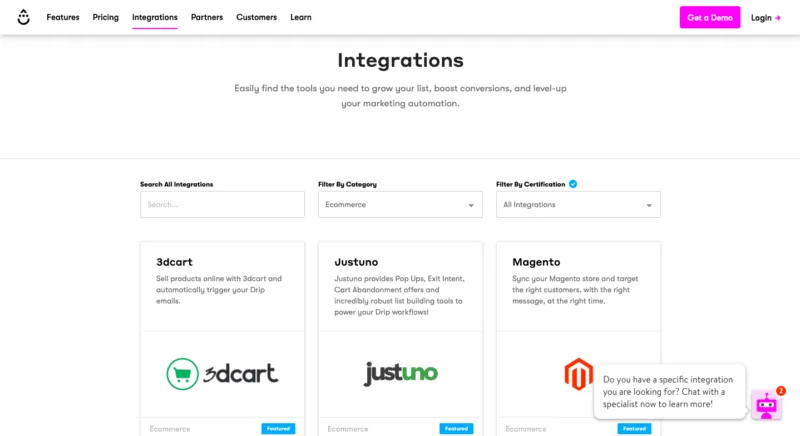Screen dimensions: 800x436
Task: Click the 3dcart logo image
Action: point(222,374)
